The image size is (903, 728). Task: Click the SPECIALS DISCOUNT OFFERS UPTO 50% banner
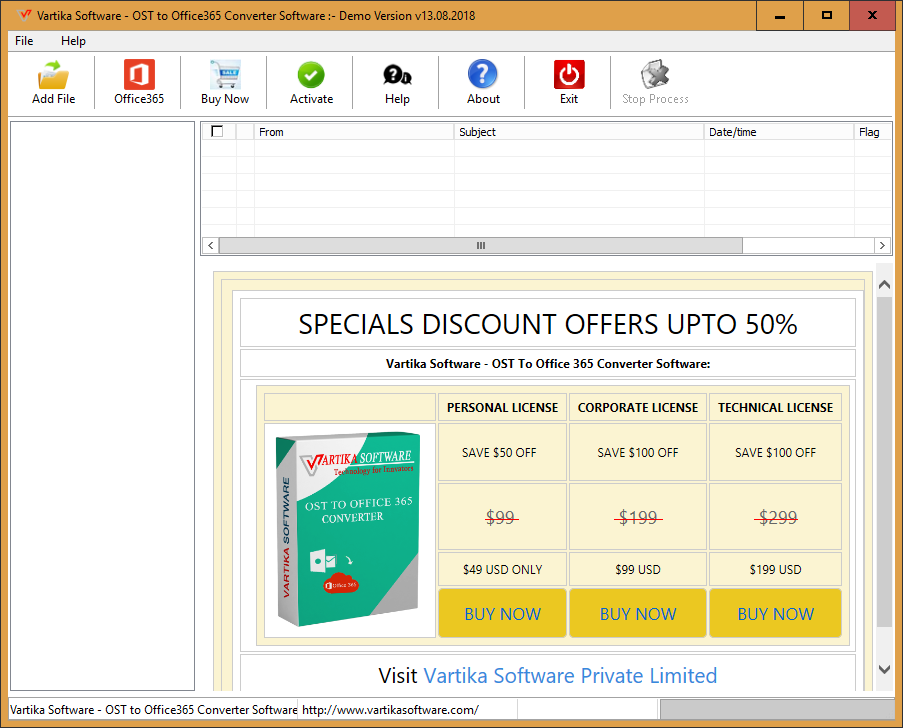click(x=548, y=324)
